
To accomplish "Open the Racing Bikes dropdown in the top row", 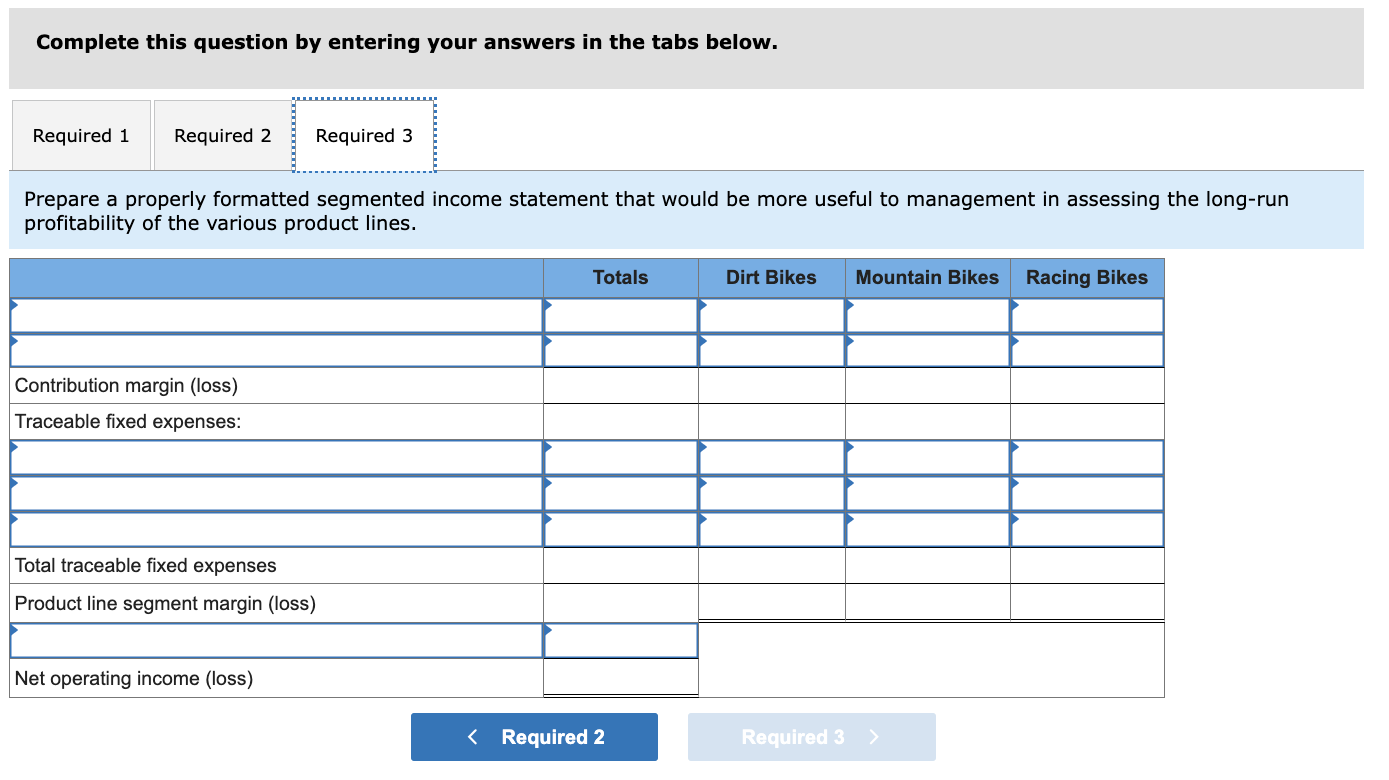I will pyautogui.click(x=1087, y=314).
